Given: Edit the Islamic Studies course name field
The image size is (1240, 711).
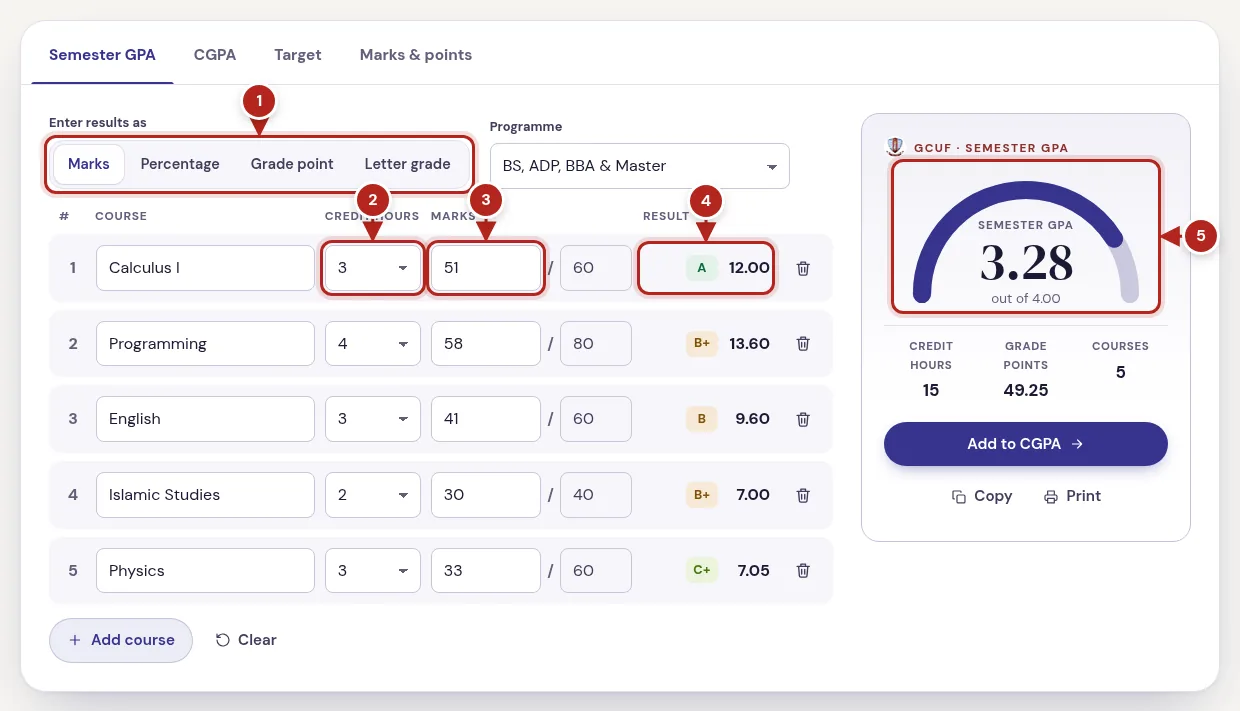Looking at the screenshot, I should (205, 495).
